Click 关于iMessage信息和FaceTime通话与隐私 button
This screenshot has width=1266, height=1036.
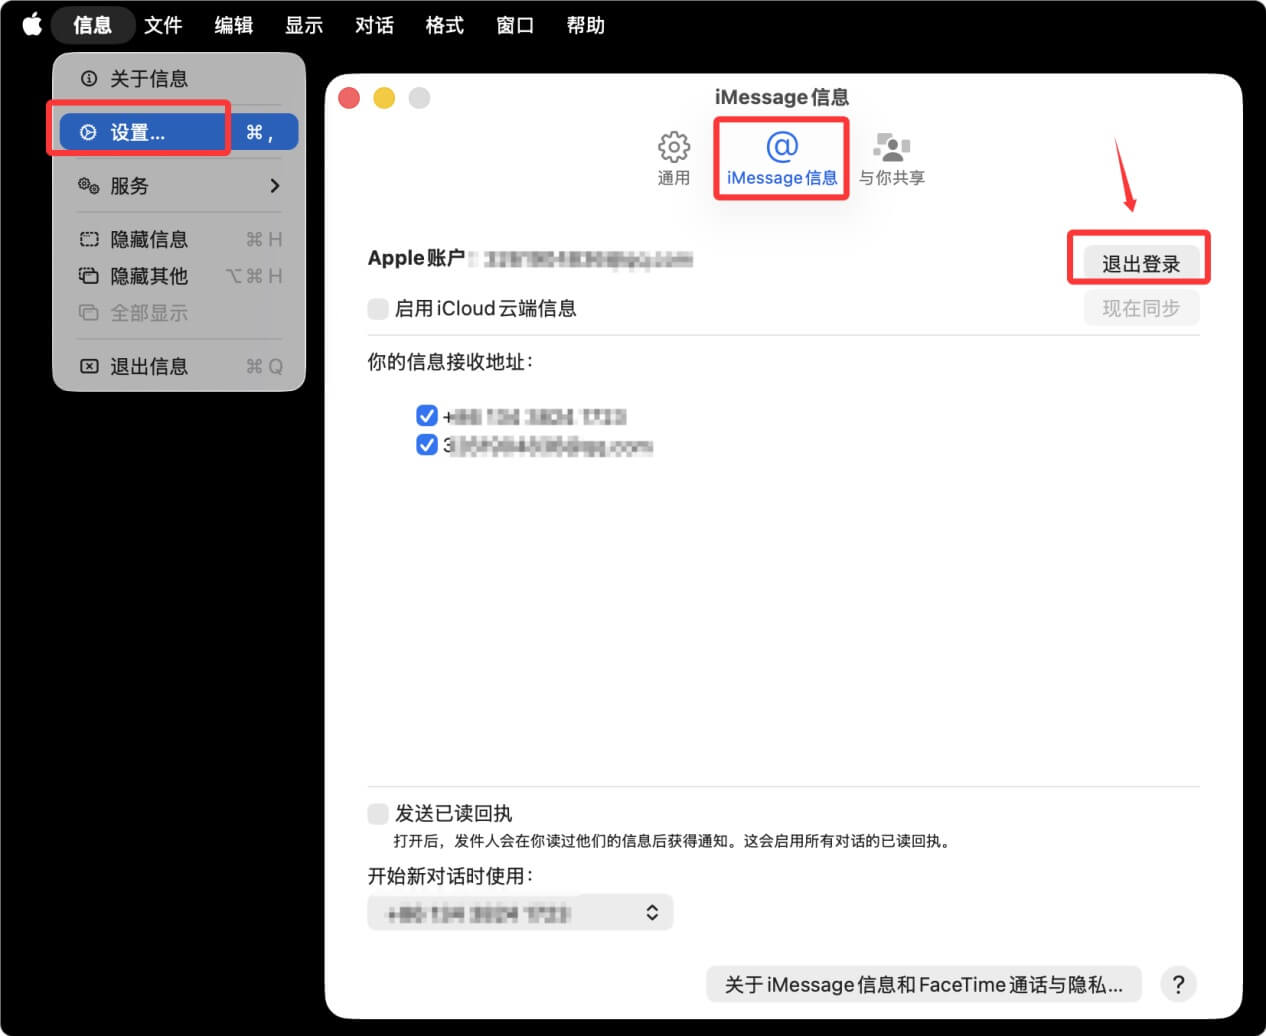(x=922, y=984)
